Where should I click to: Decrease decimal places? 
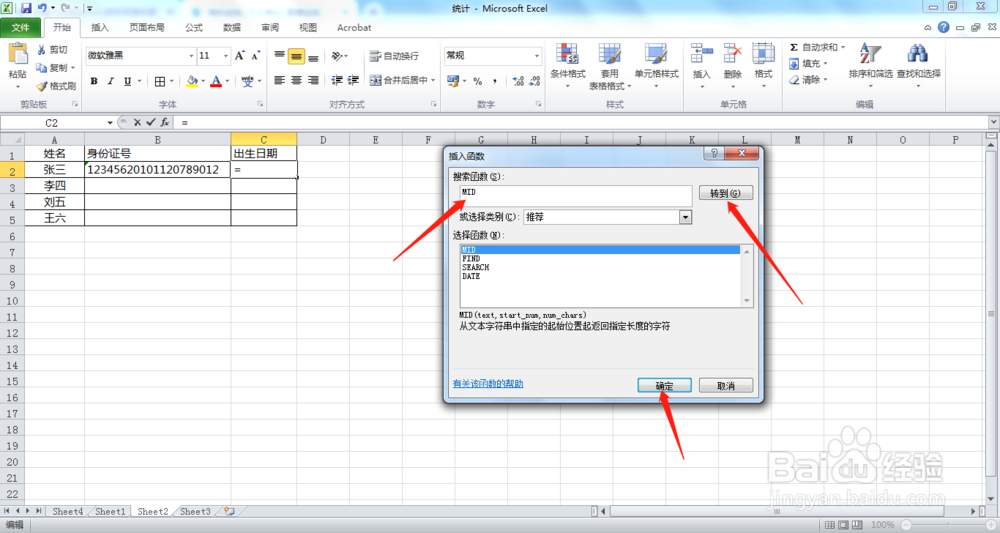[534, 81]
